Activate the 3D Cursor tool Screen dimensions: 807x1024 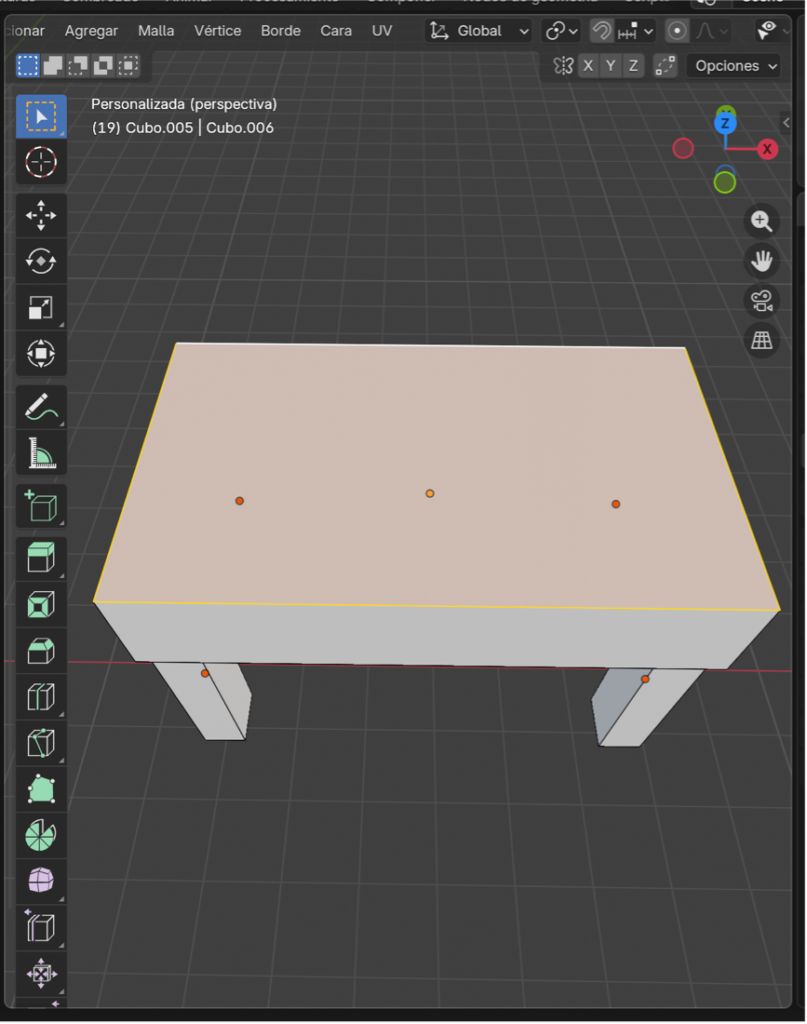[x=41, y=162]
